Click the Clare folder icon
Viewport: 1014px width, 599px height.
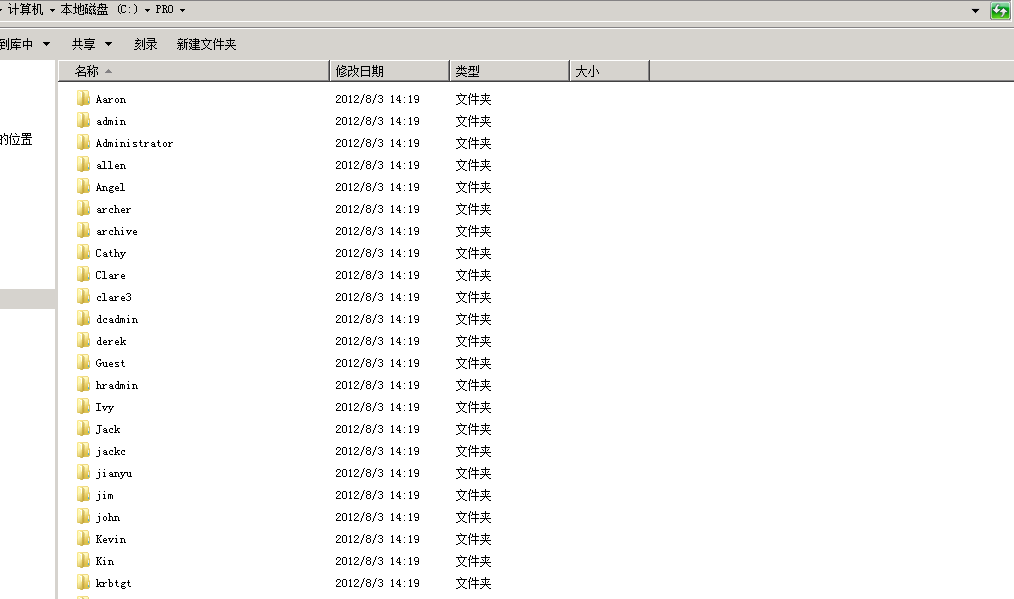point(83,274)
